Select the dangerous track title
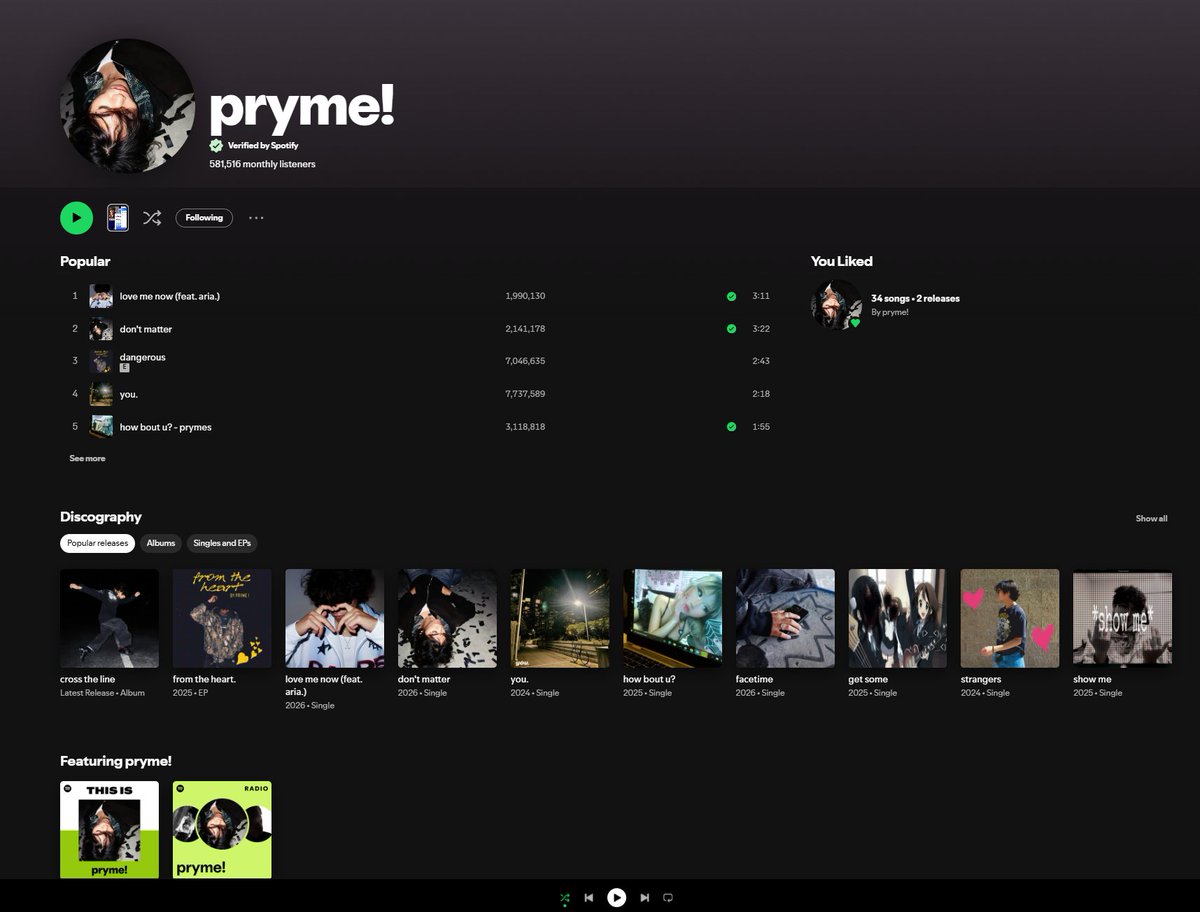This screenshot has height=912, width=1200. (143, 357)
